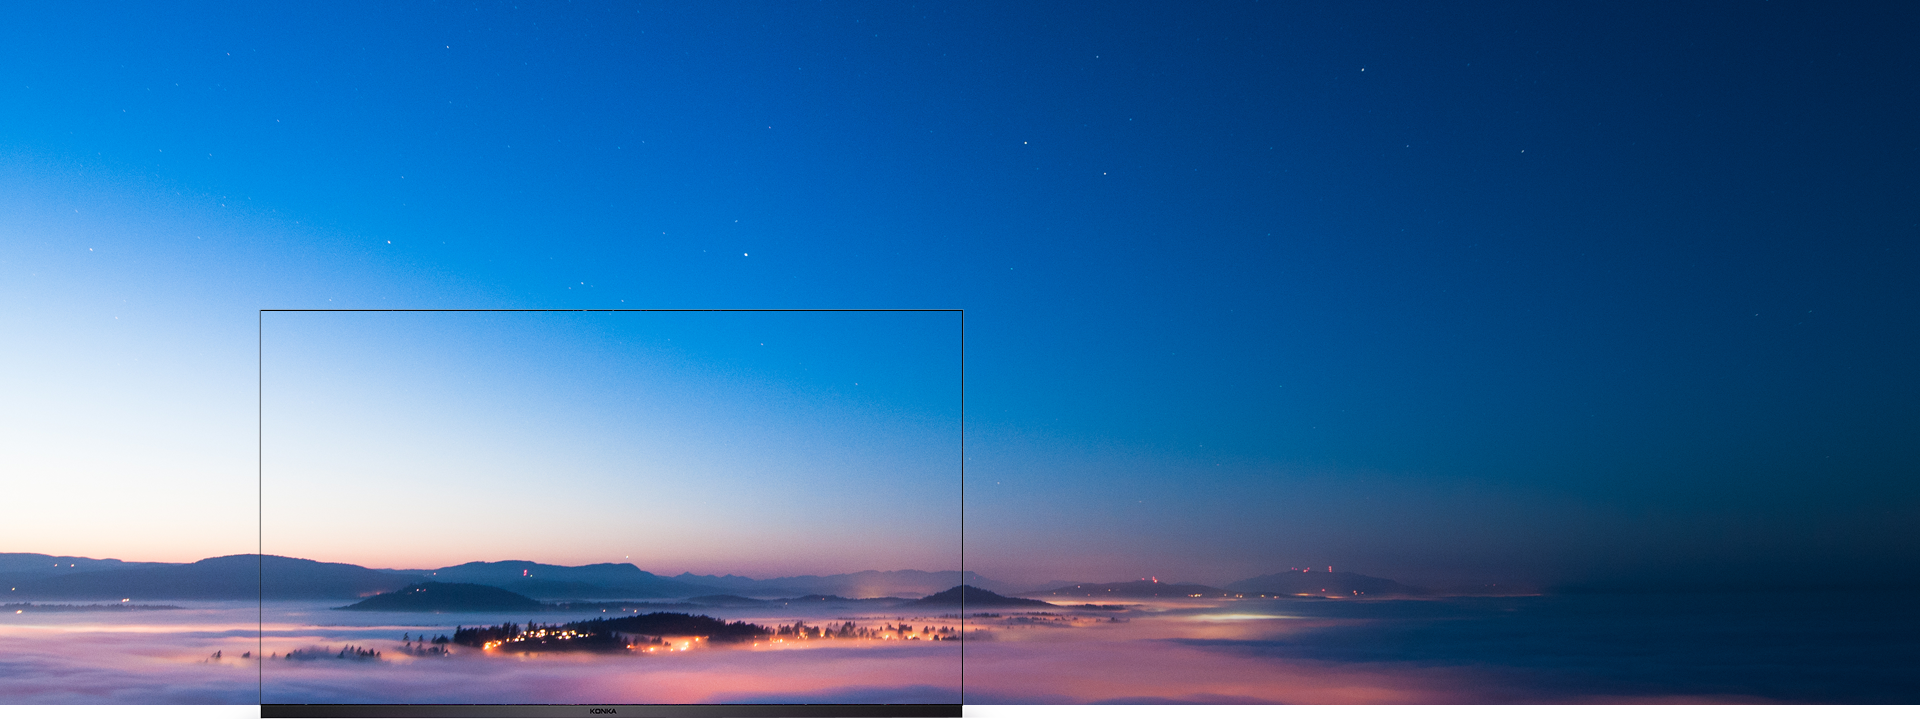Click the KONKA logo on the TV bezel
Image resolution: width=1920 pixels, height=719 pixels.
tap(603, 711)
